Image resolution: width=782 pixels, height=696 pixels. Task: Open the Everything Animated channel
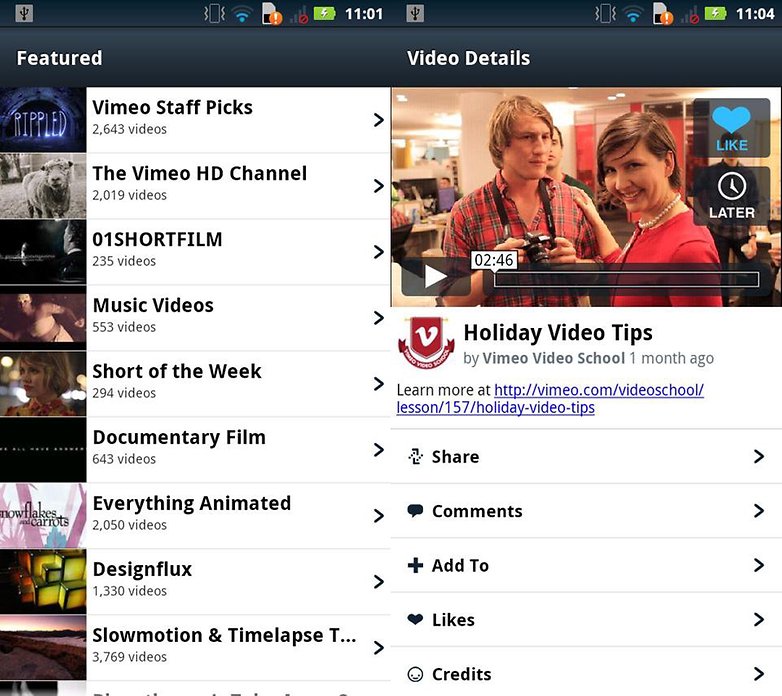pos(195,516)
